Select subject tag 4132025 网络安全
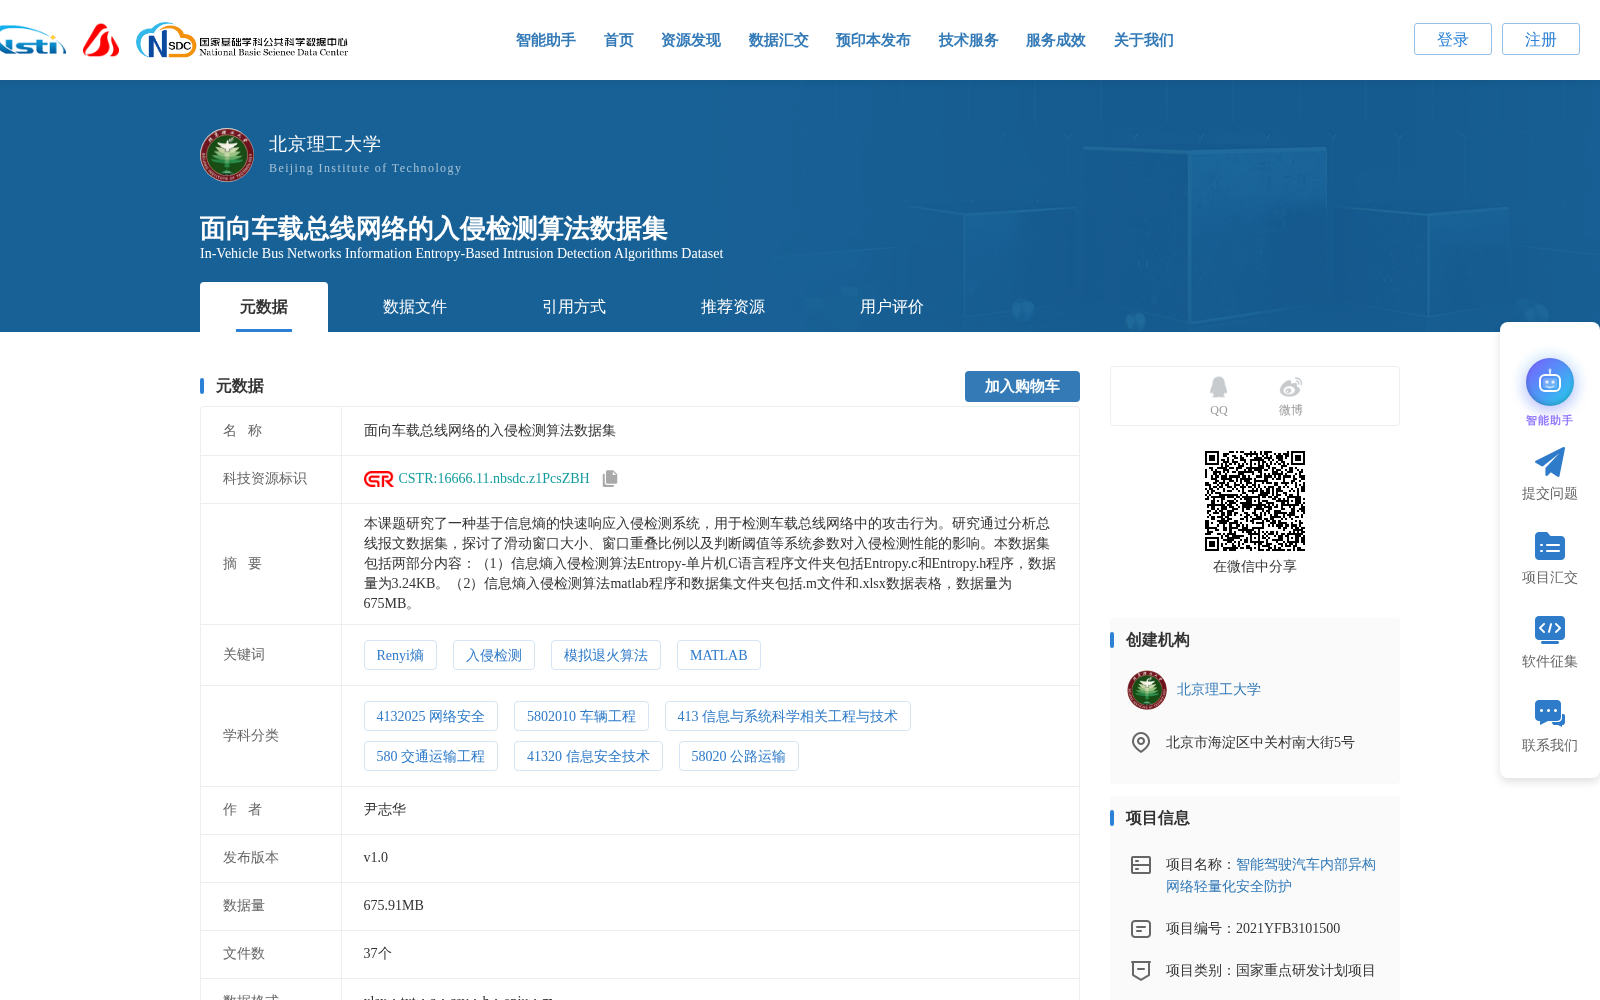This screenshot has height=1000, width=1600. [431, 716]
